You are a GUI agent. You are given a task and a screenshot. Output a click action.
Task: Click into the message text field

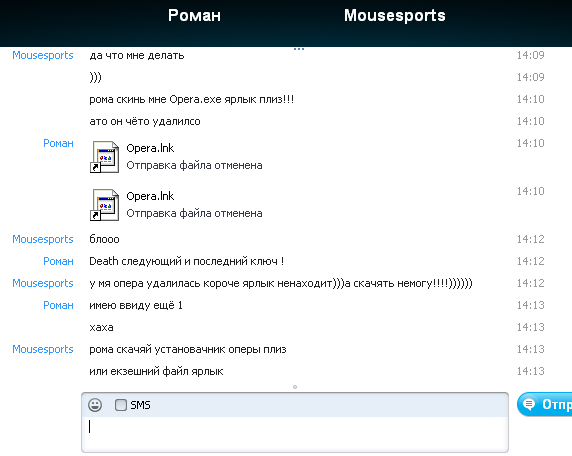pos(295,434)
